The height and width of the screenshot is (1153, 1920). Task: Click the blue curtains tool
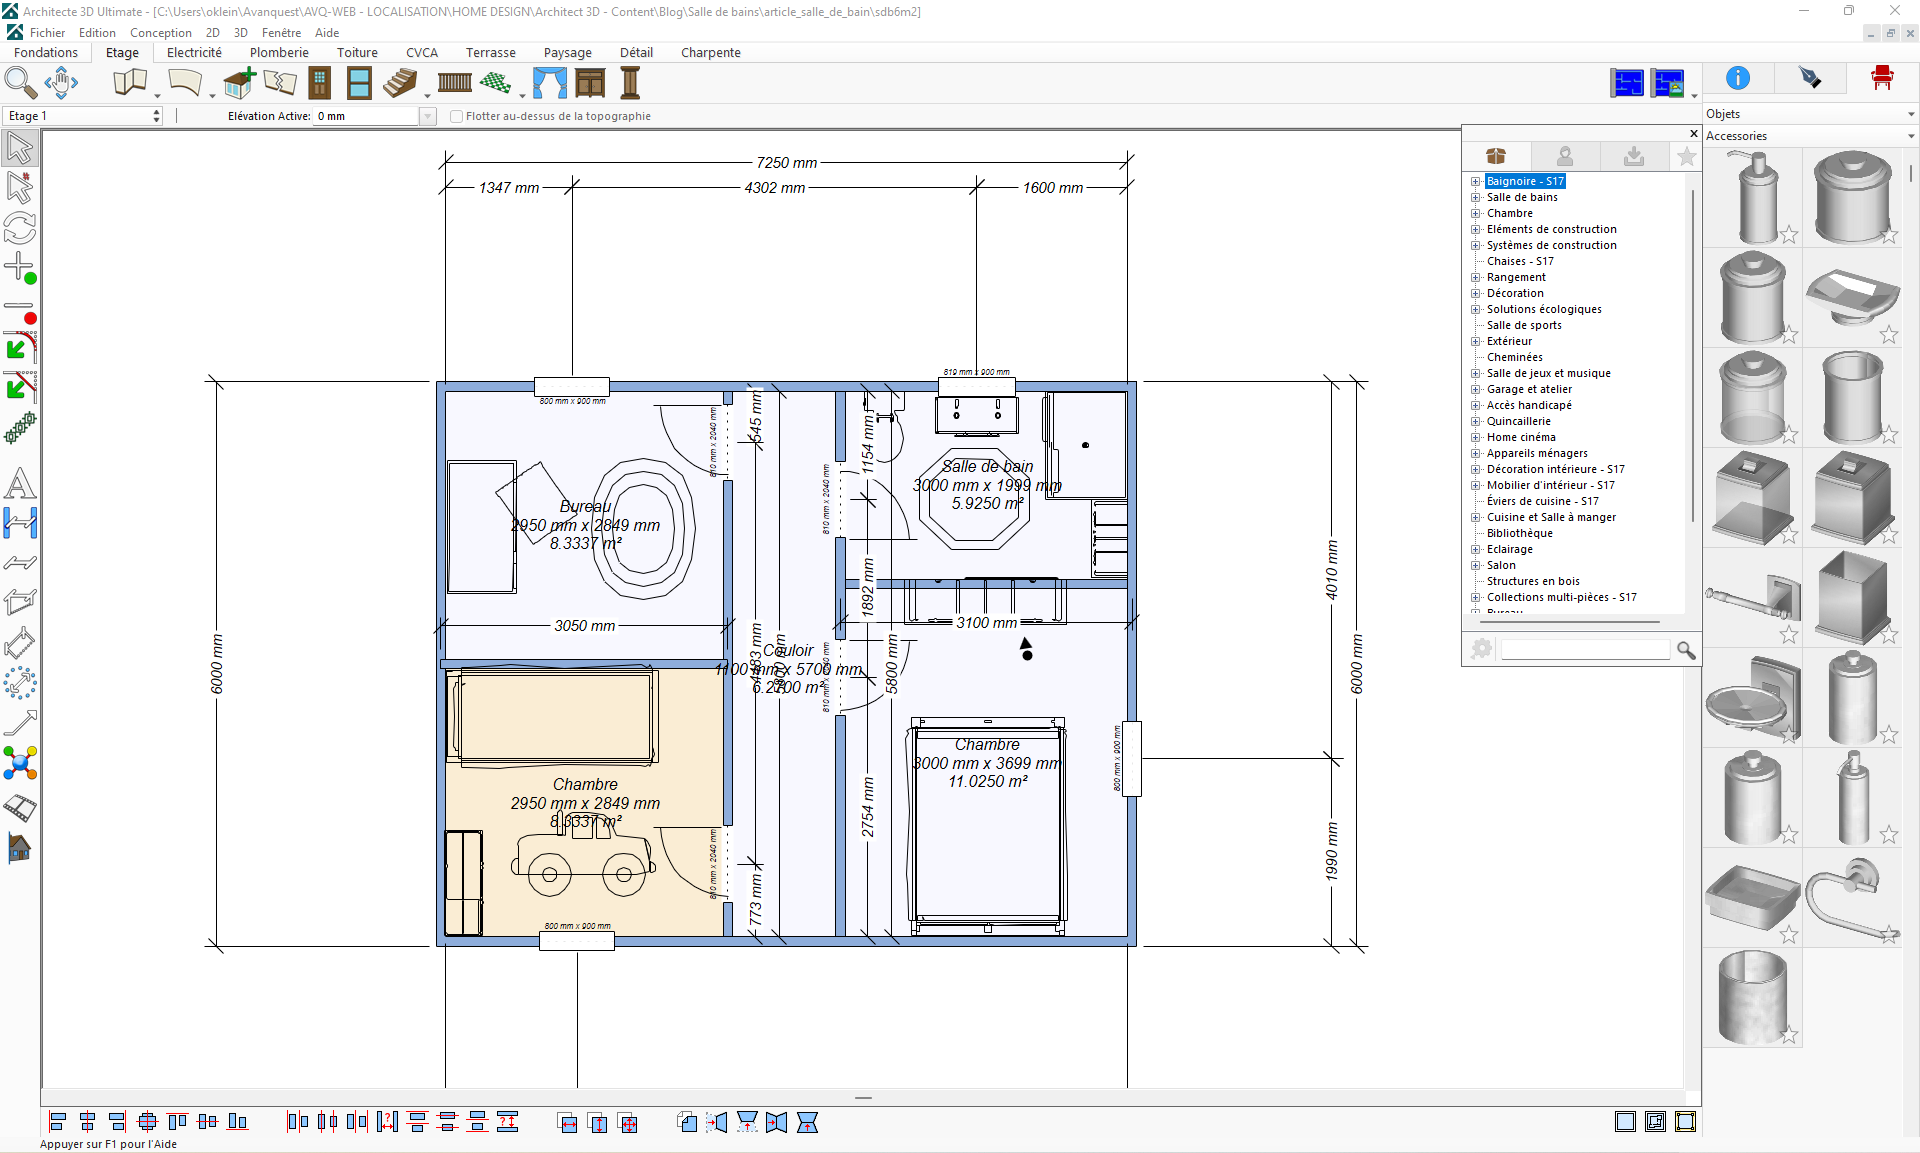coord(549,83)
